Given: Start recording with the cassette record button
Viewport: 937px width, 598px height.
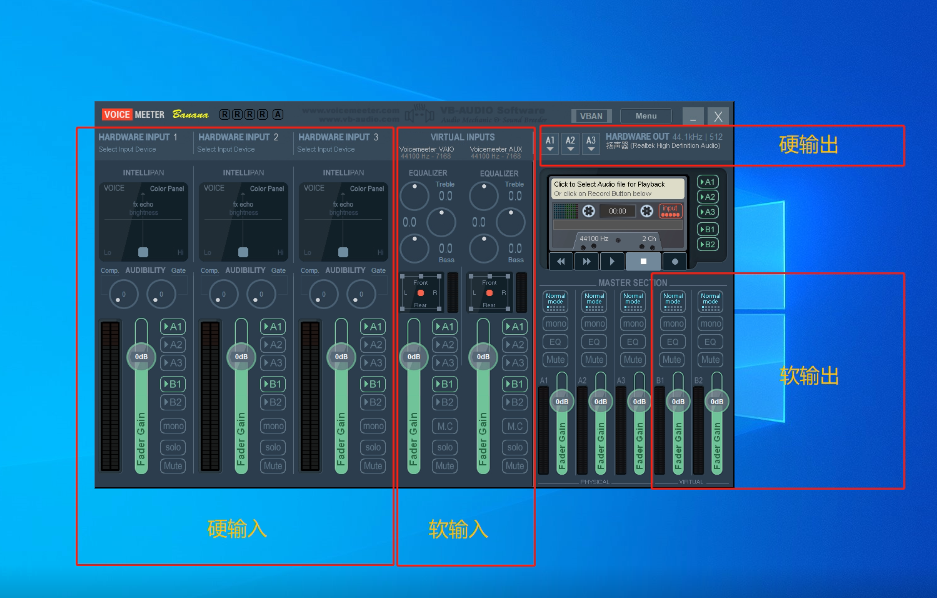Looking at the screenshot, I should 675,261.
